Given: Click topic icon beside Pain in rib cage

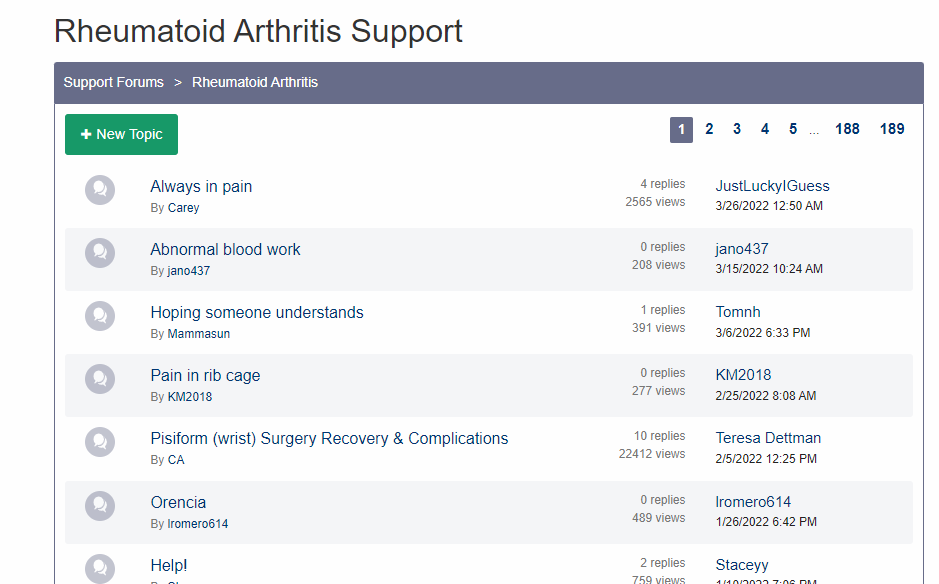Looking at the screenshot, I should coord(100,379).
